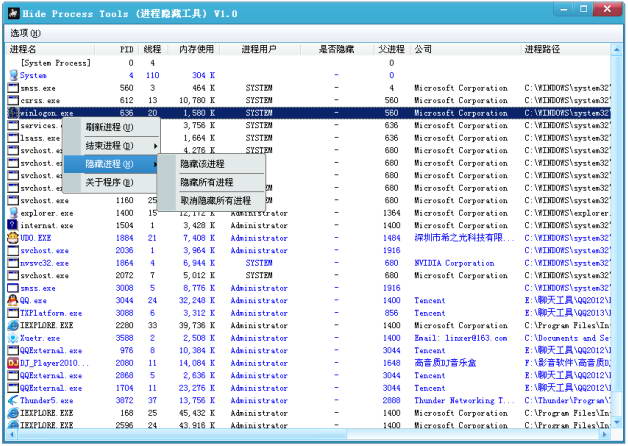Screen dimensions: 628x446
Task: Sort by the 线程 column header
Action: (x=152, y=49)
